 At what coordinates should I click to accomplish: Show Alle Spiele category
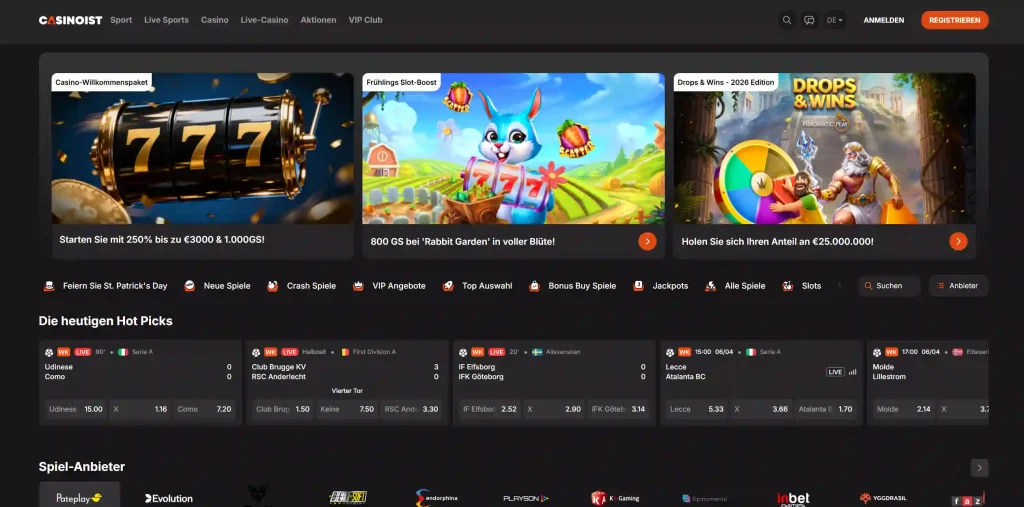click(x=735, y=286)
